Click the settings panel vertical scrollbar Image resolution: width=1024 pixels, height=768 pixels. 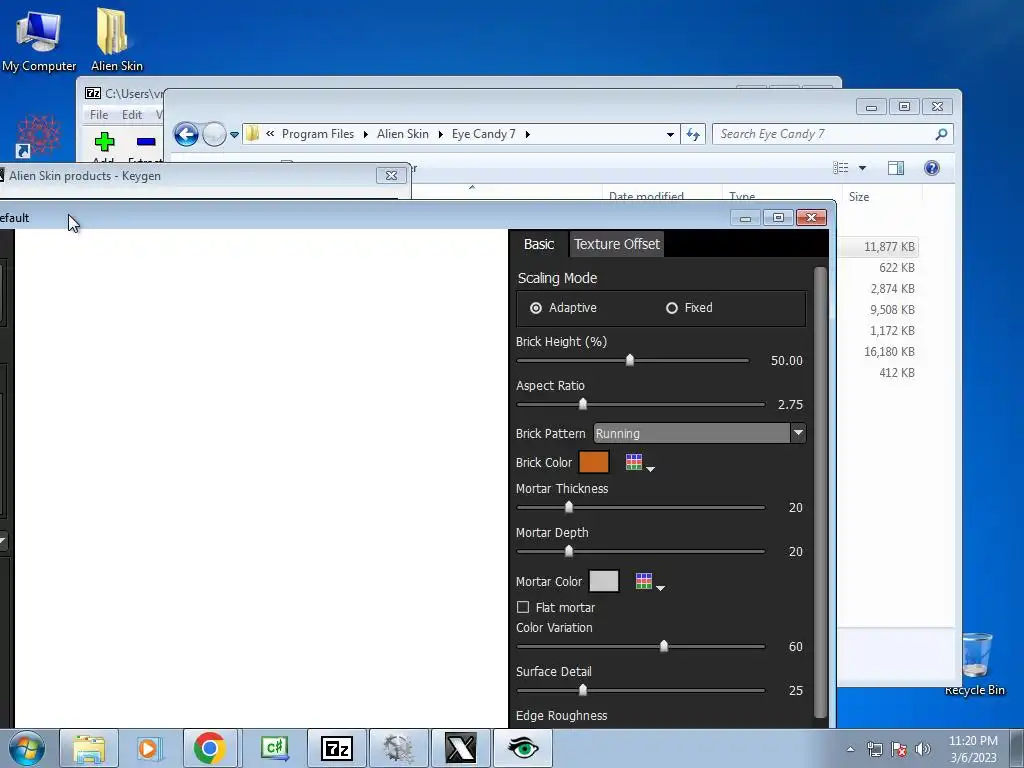click(820, 492)
